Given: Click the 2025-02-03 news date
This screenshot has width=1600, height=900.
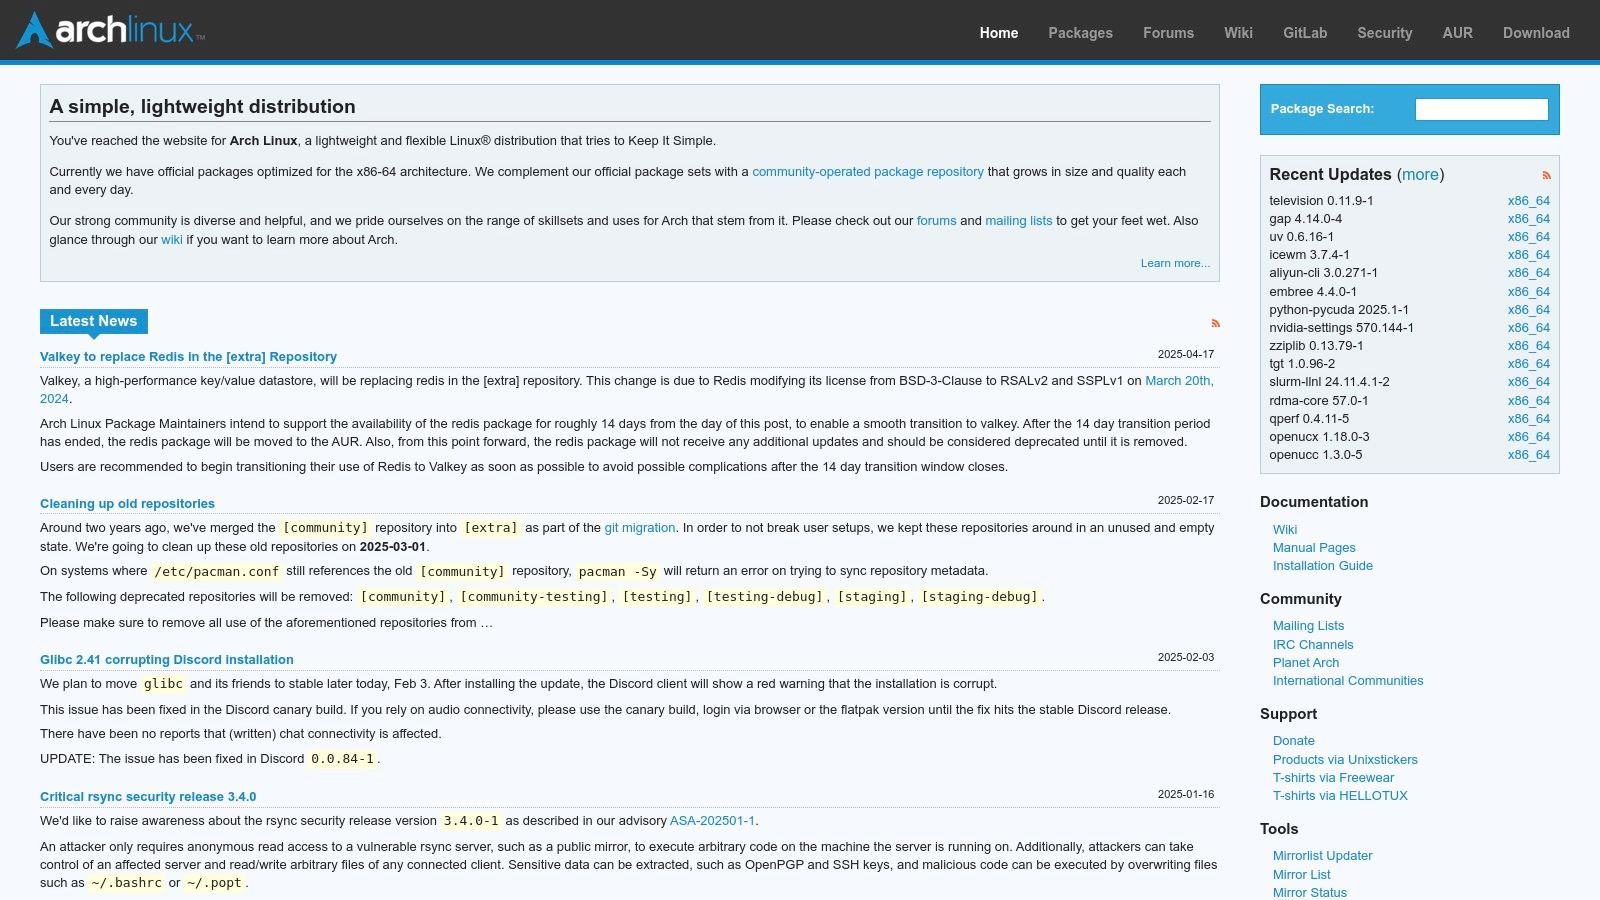Looking at the screenshot, I should [x=1185, y=657].
